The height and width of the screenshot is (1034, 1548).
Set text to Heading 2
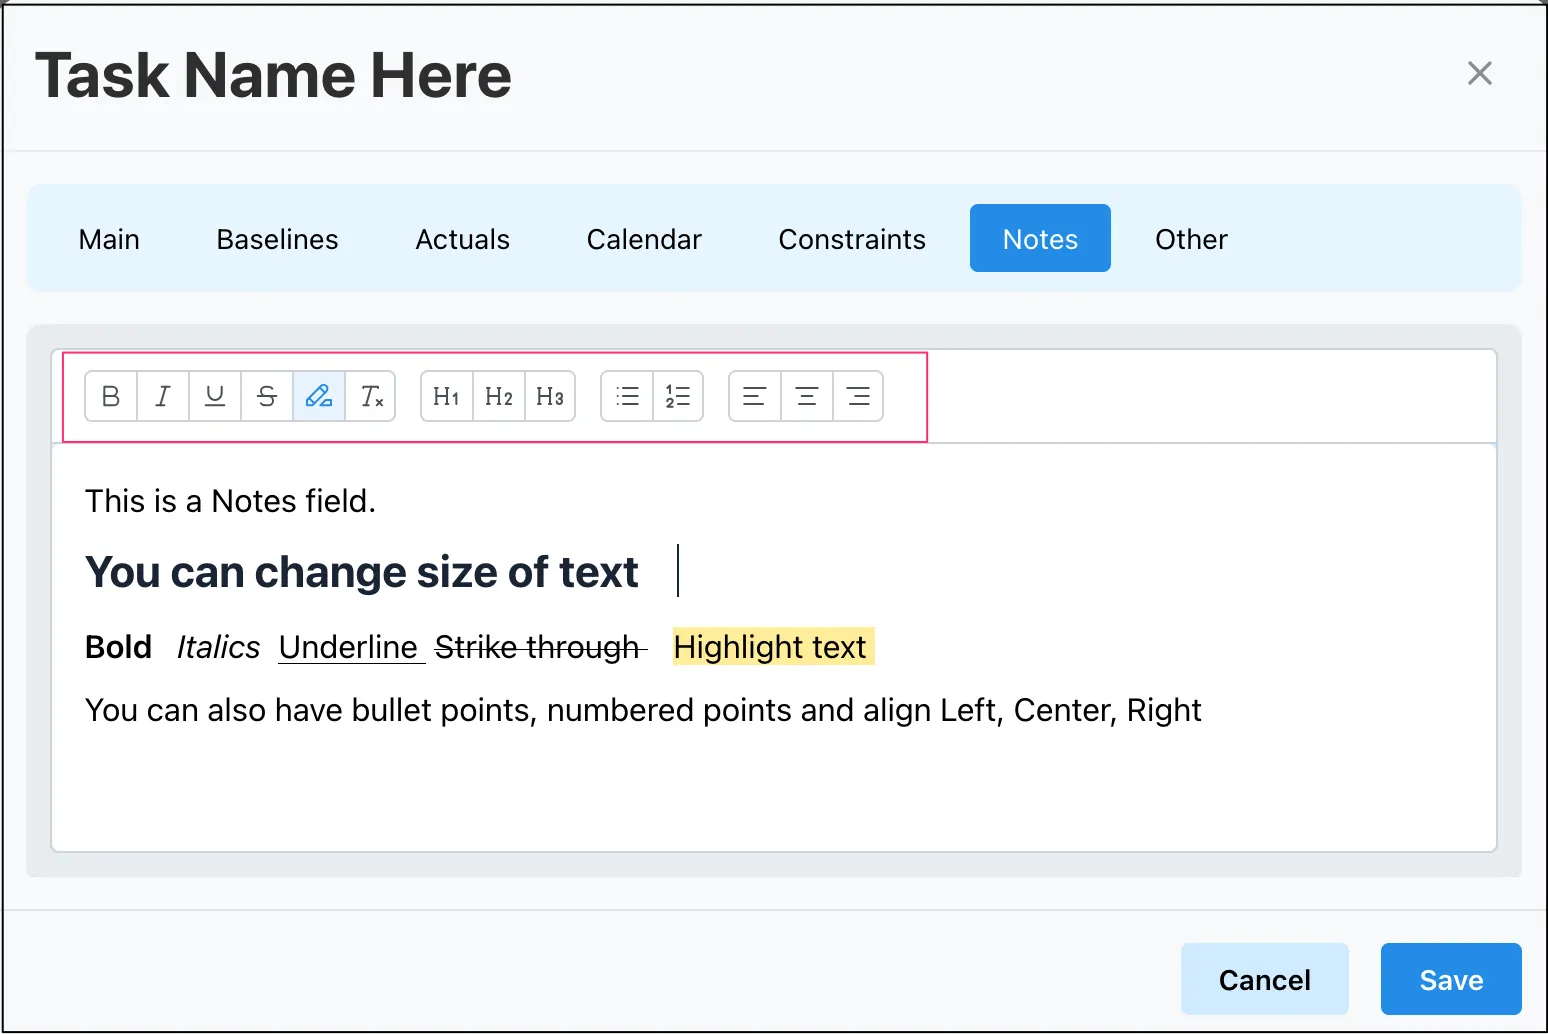coord(498,396)
